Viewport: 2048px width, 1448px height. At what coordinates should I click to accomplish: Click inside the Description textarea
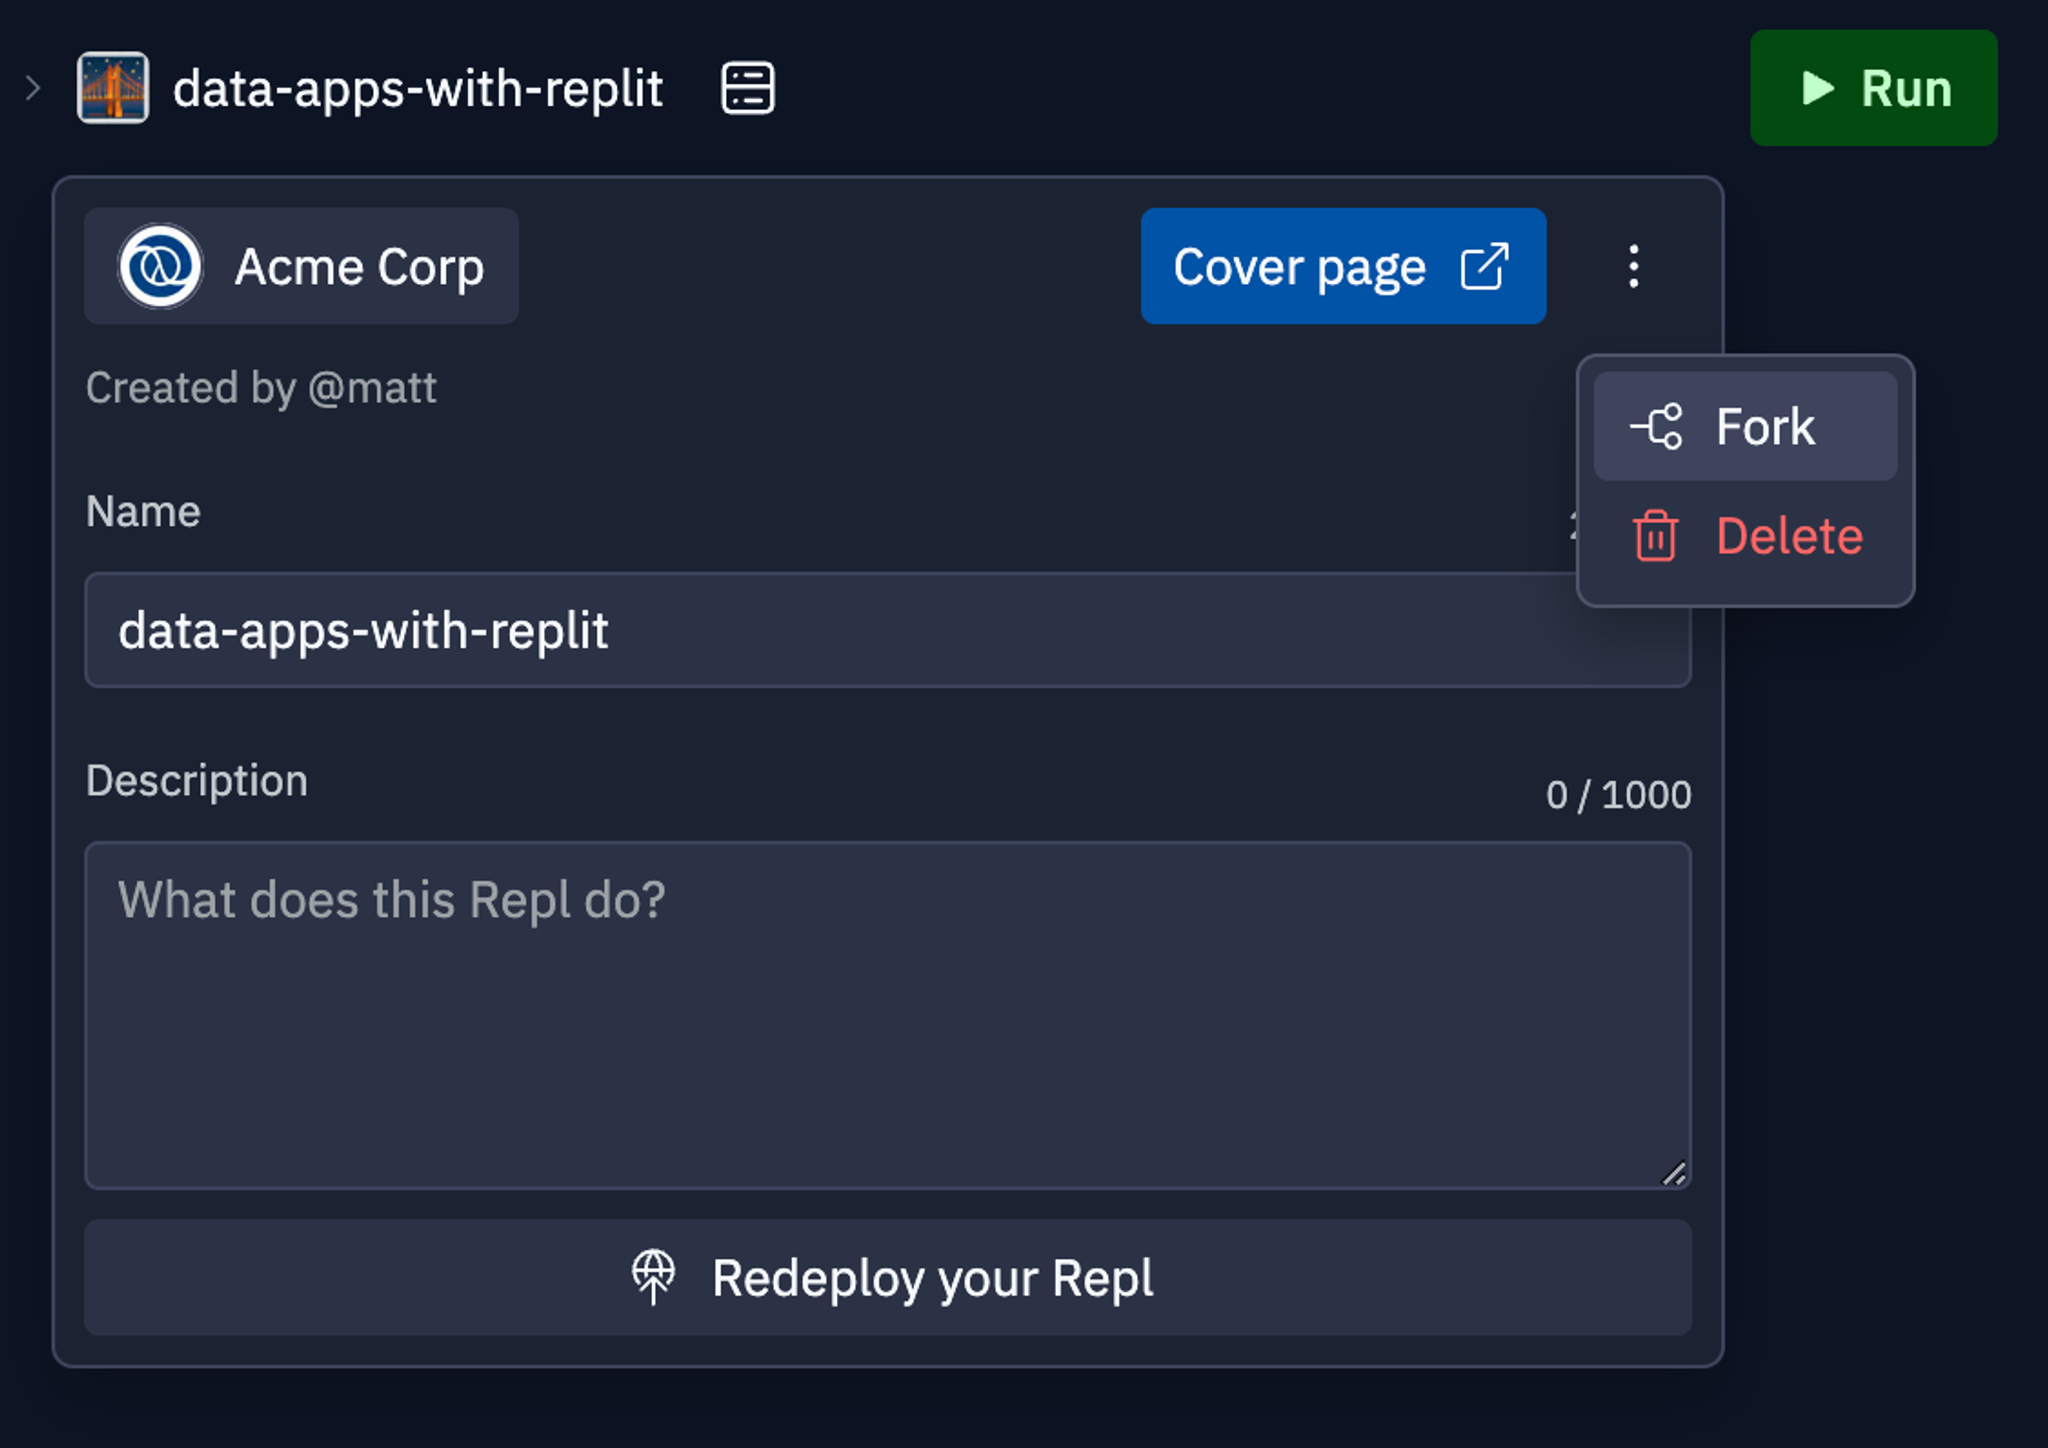tap(886, 1010)
